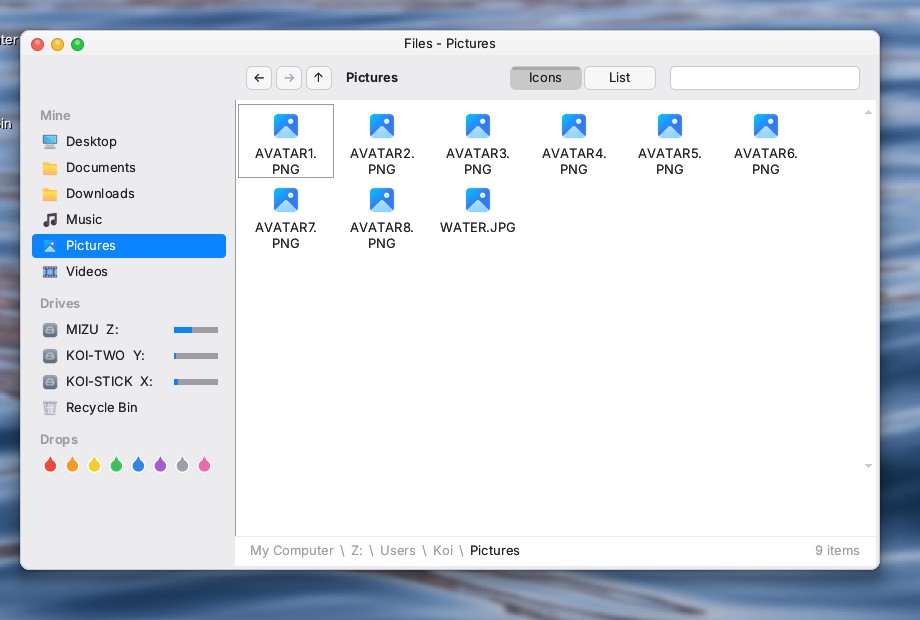Open Music in the sidebar

coord(129,219)
